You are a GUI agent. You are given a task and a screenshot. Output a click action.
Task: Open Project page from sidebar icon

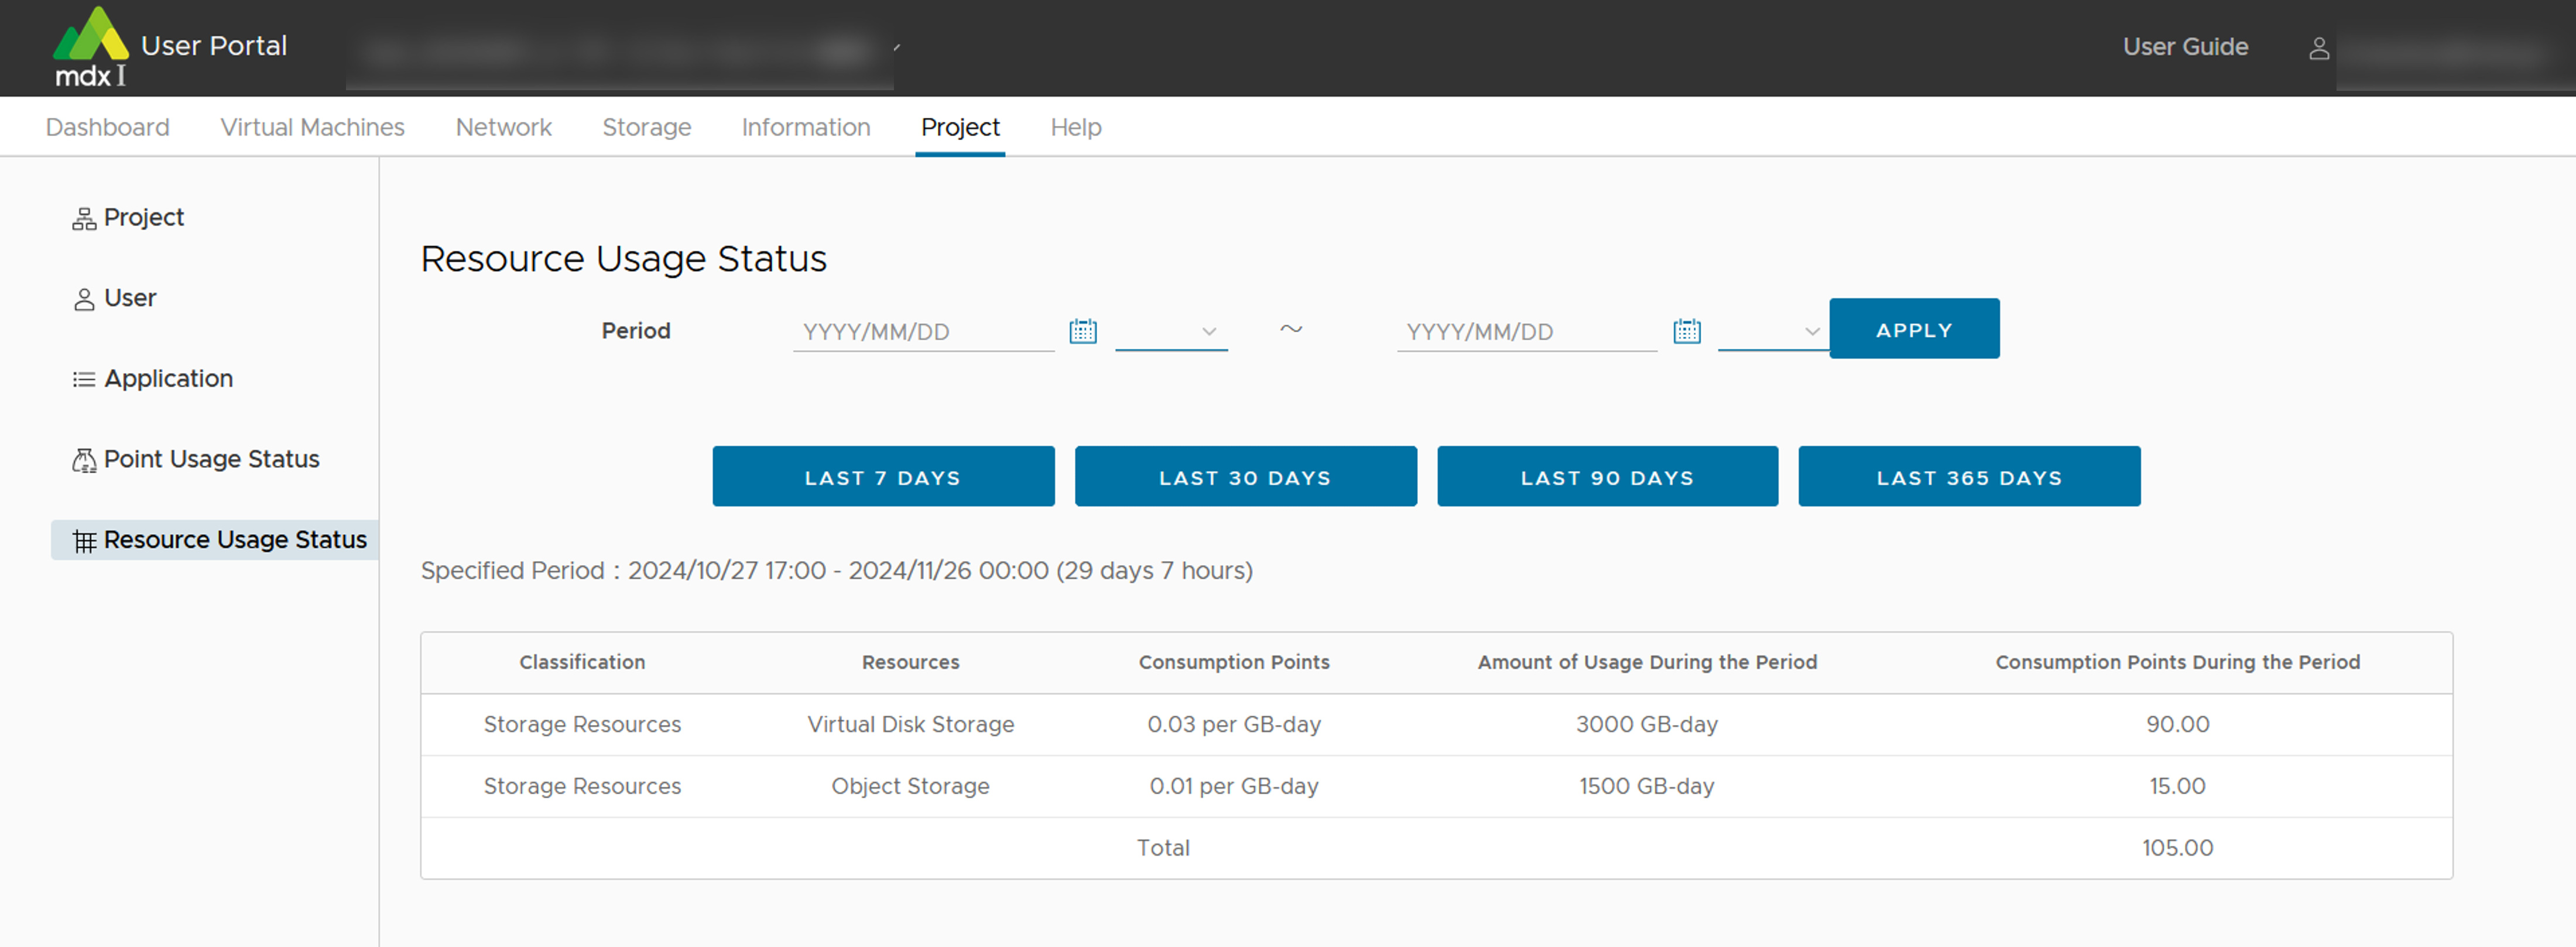[x=84, y=219]
